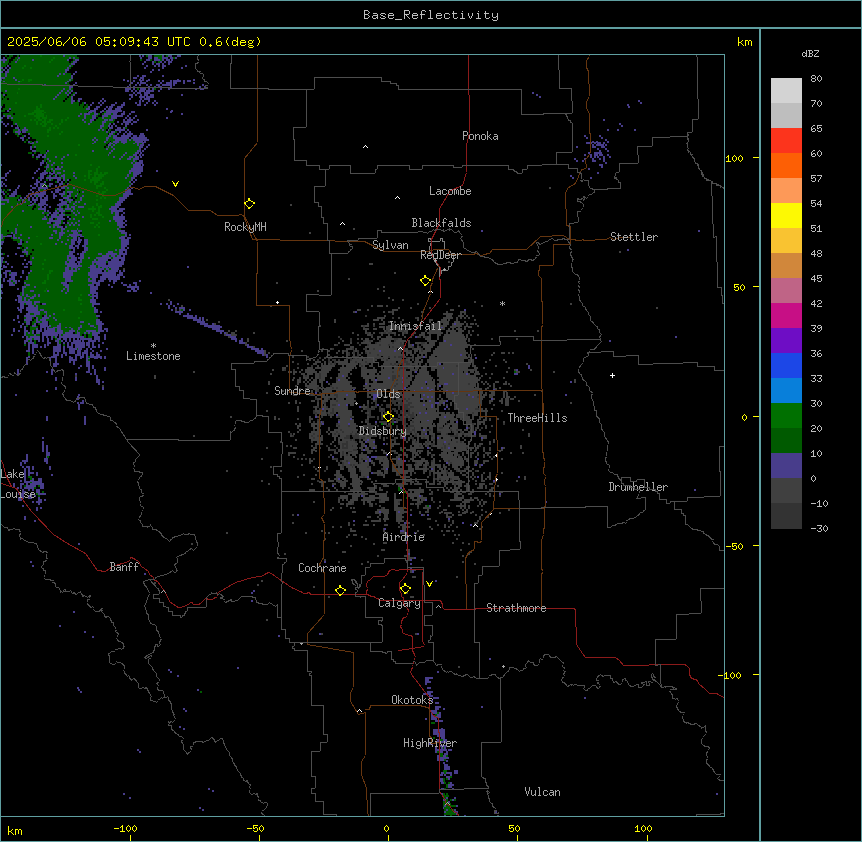
Task: Click the RockyMH label
Action: (x=245, y=226)
